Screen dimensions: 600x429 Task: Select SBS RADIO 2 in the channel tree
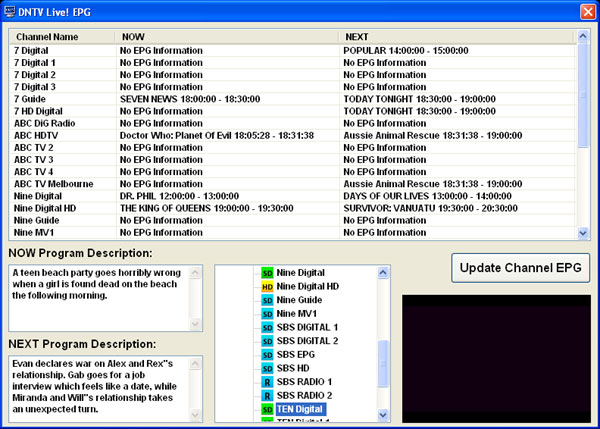pyautogui.click(x=304, y=396)
